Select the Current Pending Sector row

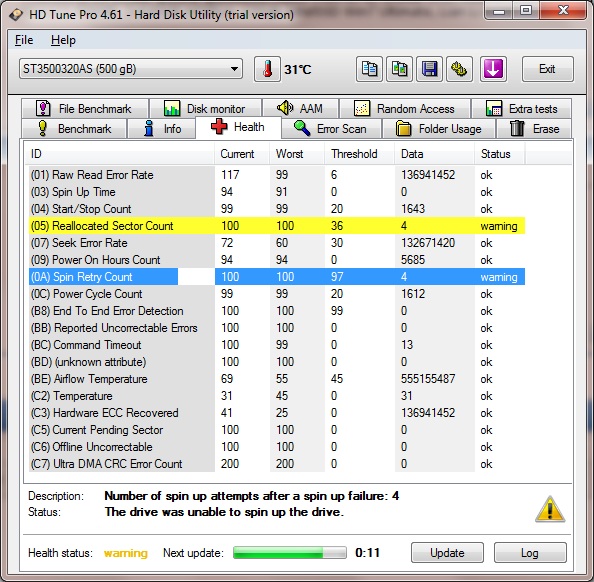click(277, 430)
